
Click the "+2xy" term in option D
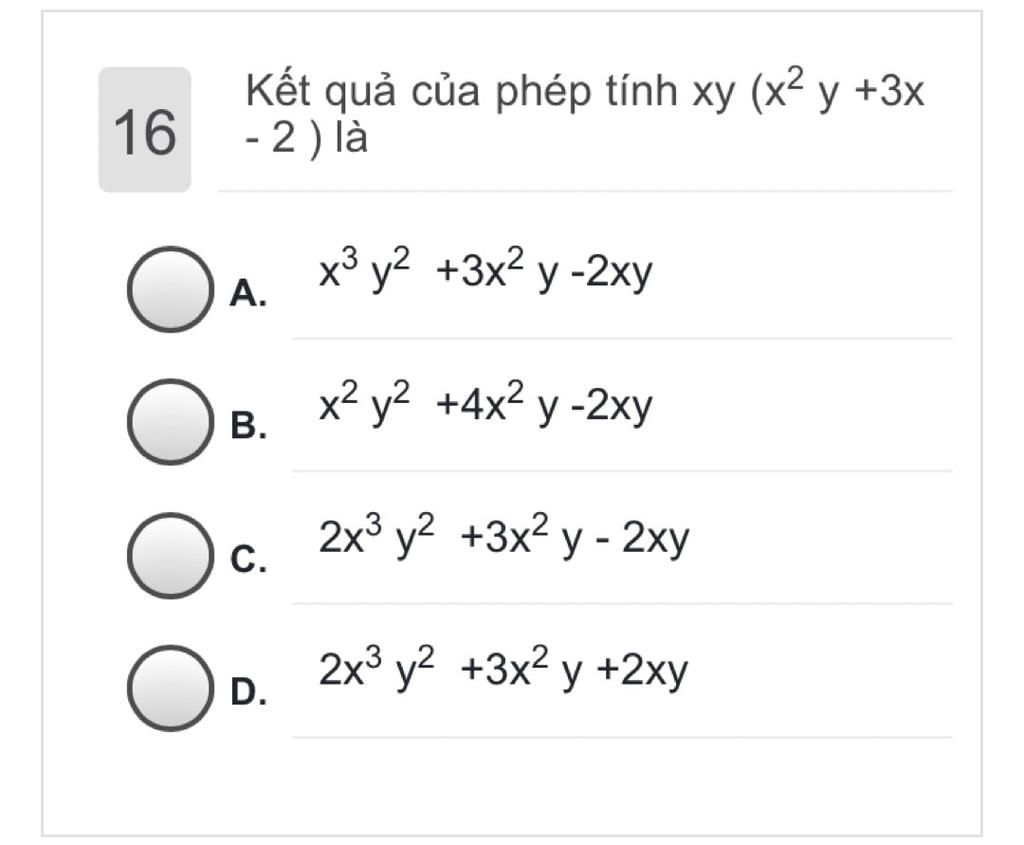pyautogui.click(x=642, y=671)
